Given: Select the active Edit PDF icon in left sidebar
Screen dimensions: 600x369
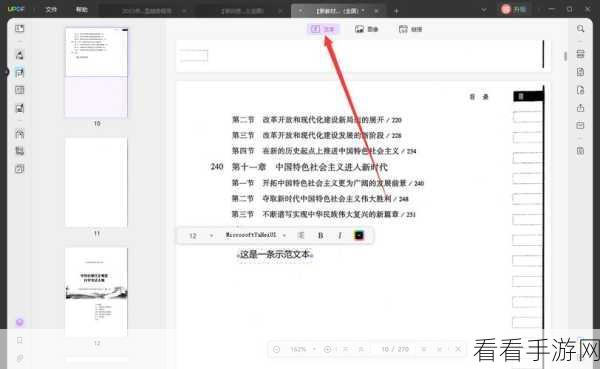Looking at the screenshot, I should (20, 72).
